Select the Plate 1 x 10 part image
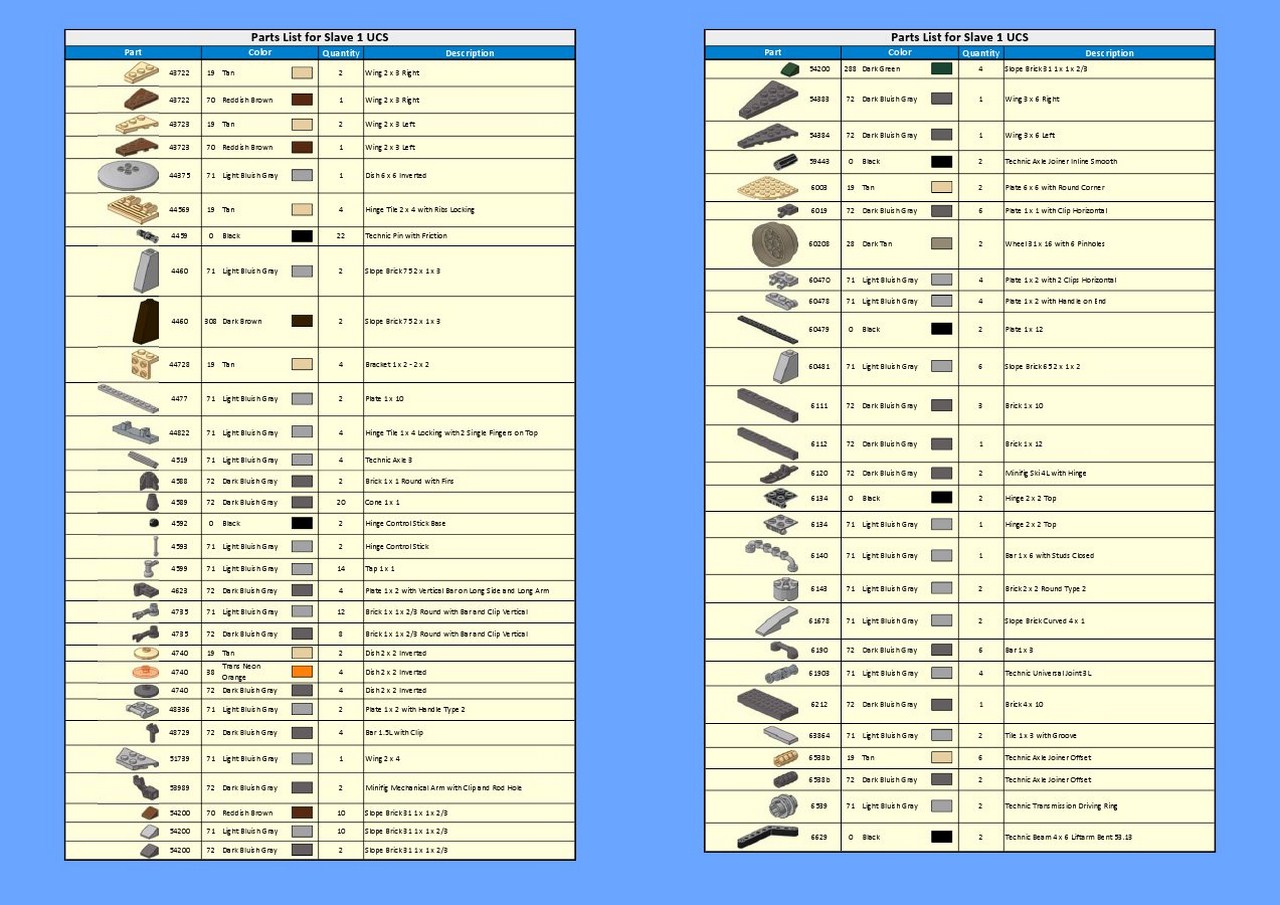 pyautogui.click(x=129, y=399)
